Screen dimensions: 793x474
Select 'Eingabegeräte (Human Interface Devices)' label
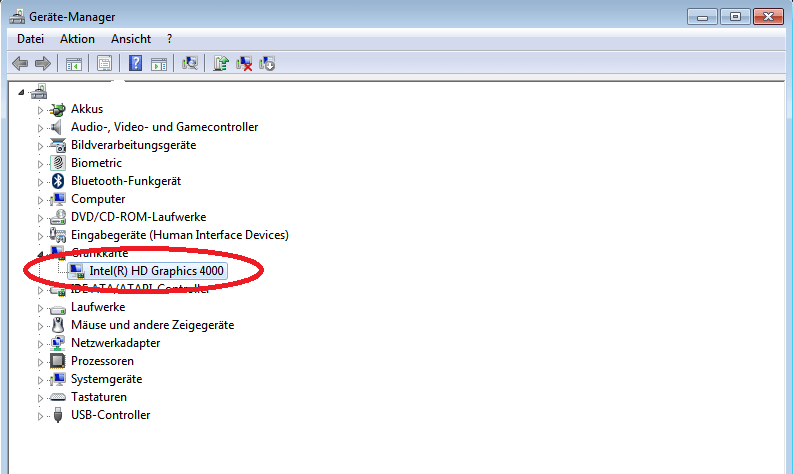pos(180,235)
